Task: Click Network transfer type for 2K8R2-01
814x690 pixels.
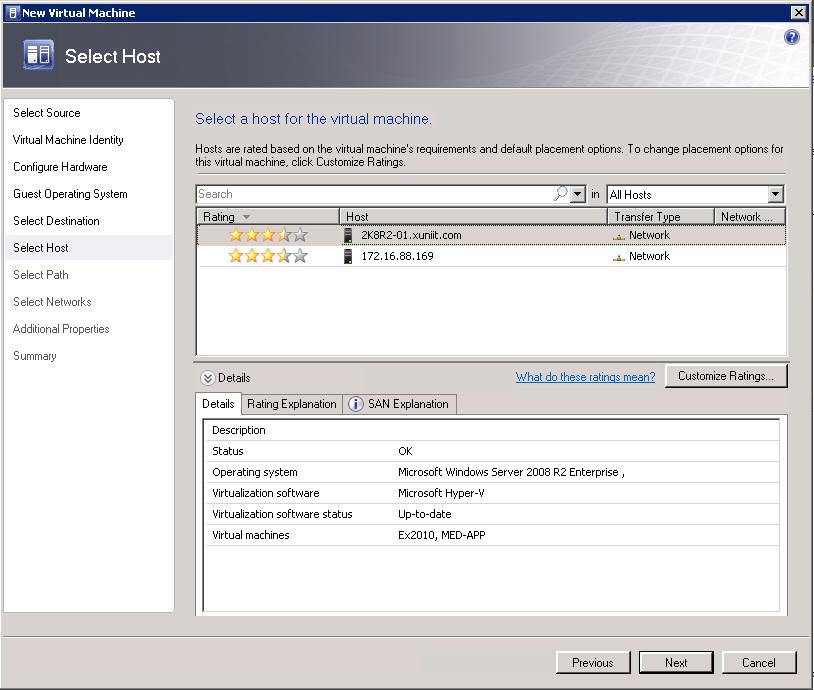Action: tap(649, 235)
